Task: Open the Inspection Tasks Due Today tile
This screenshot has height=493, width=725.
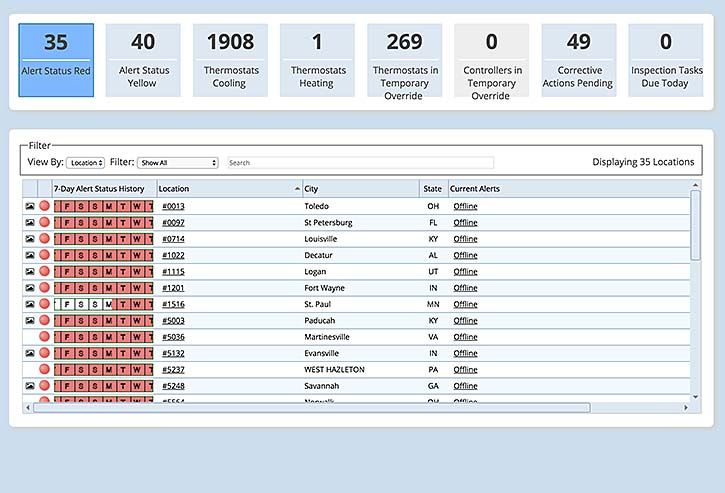Action: [x=666, y=60]
